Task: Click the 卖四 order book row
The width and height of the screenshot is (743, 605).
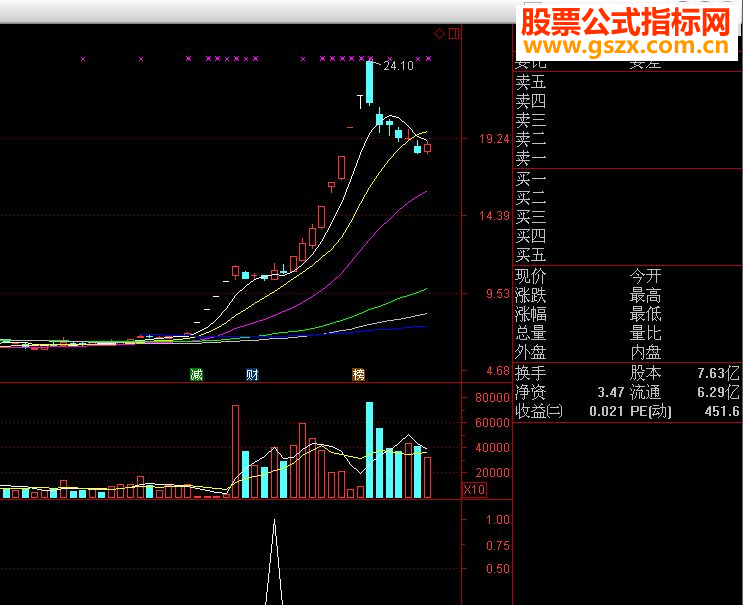Action: 627,101
